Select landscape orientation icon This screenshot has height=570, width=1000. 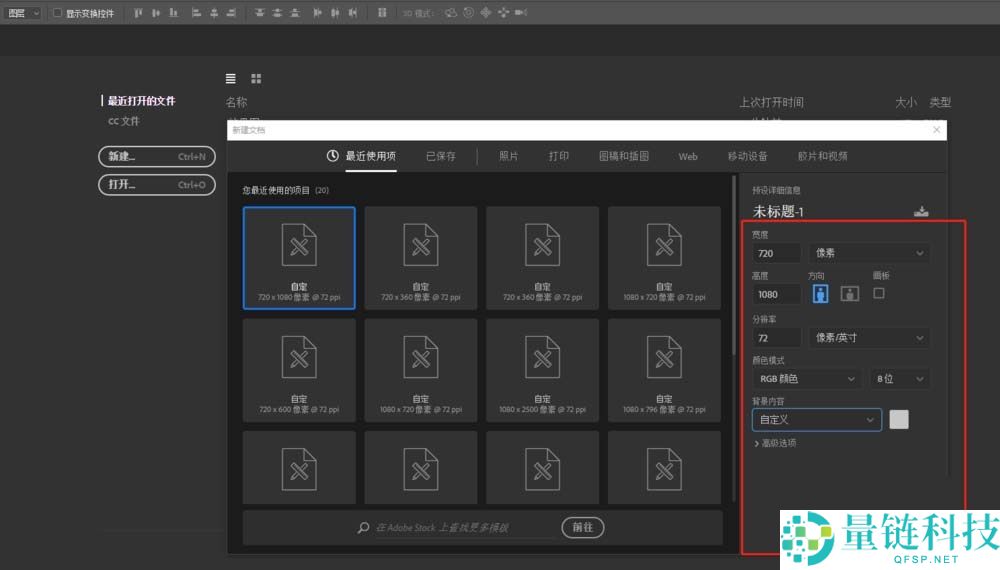pyautogui.click(x=849, y=293)
